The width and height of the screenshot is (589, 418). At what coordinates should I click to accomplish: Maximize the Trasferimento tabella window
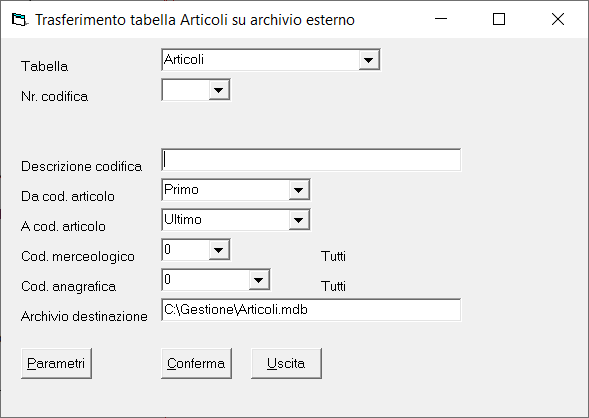click(499, 19)
